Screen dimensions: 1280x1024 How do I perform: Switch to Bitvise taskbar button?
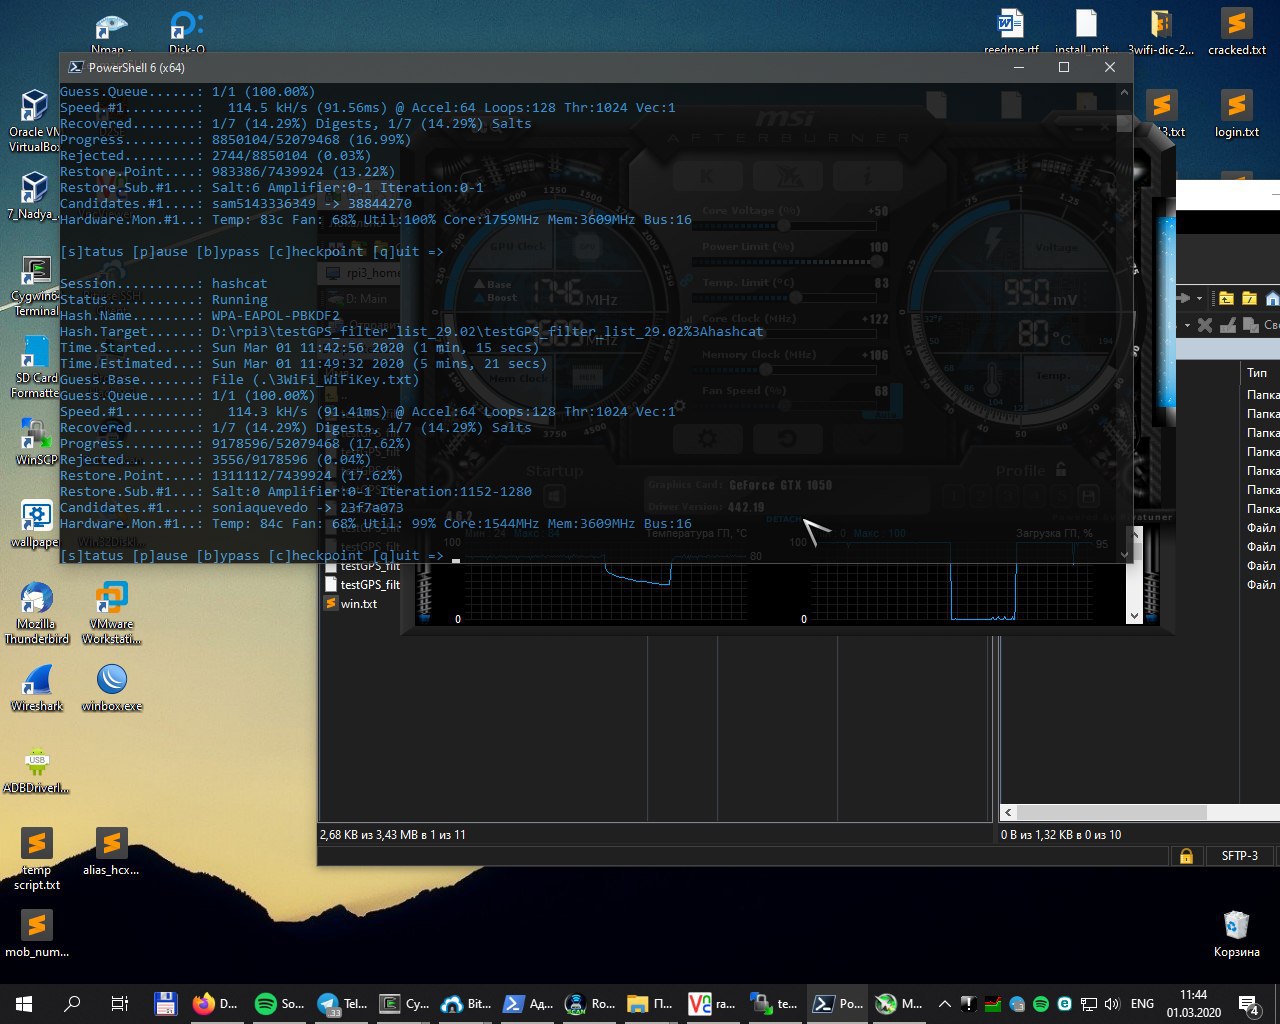click(464, 1004)
